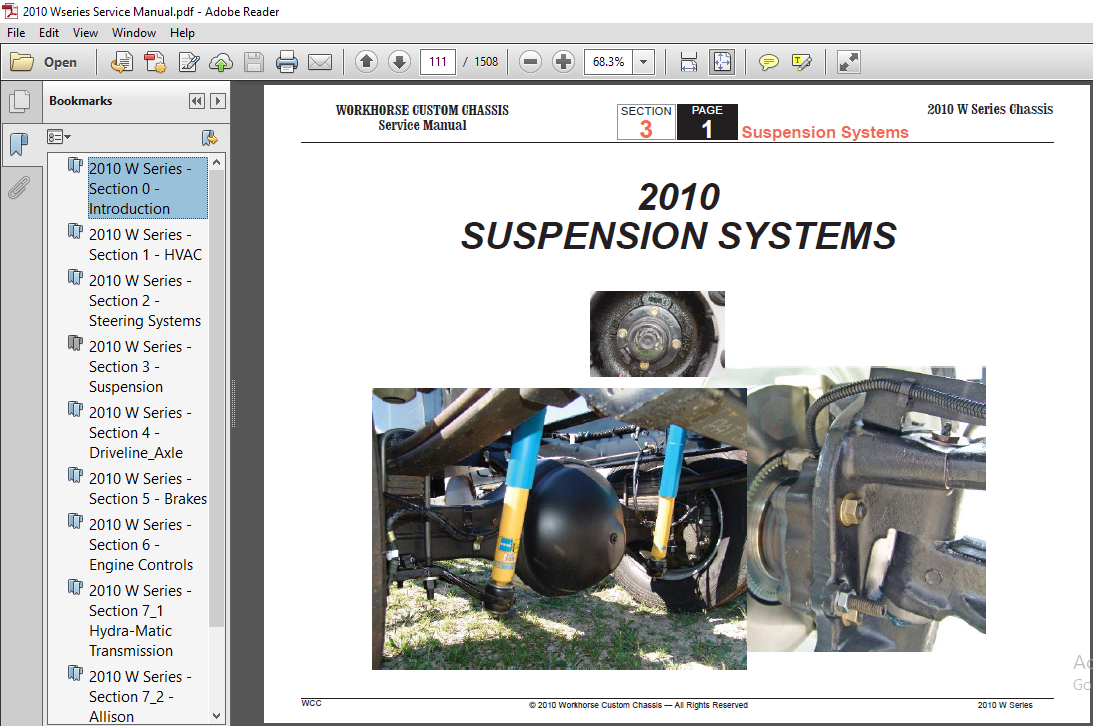Viewport: 1093px width, 726px height.
Task: Click the 'WORKHORSE CUSTOM CHASSIS' header text
Action: (422, 110)
